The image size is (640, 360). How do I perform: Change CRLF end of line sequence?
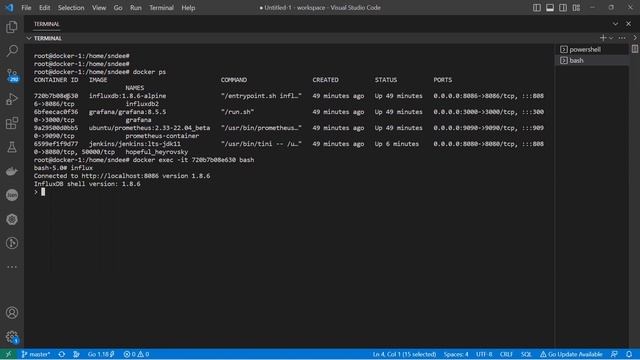point(506,354)
